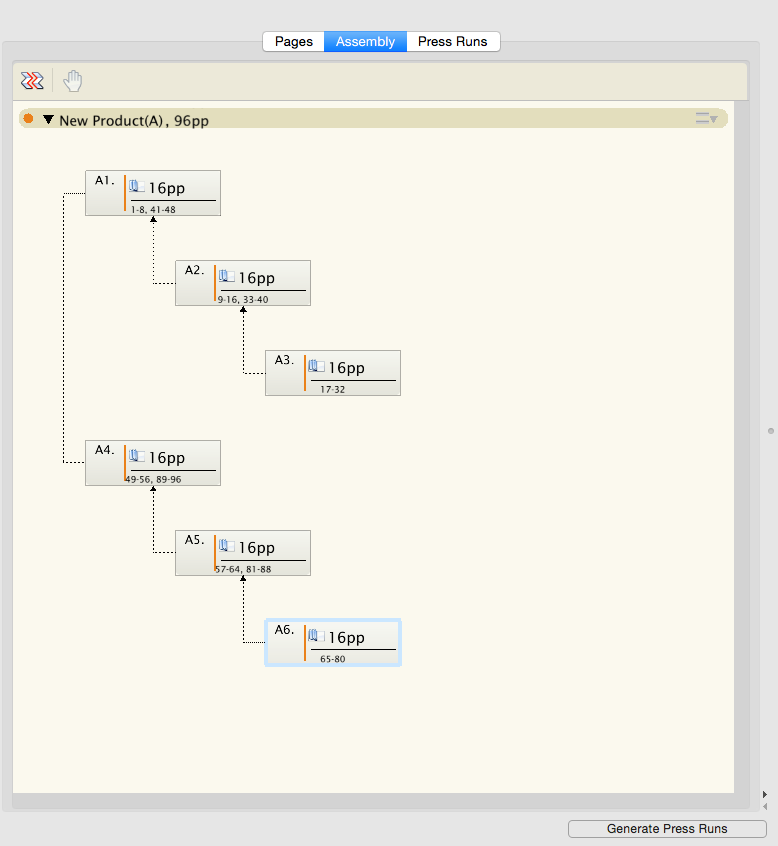Click Generate Press Runs button

tap(667, 829)
